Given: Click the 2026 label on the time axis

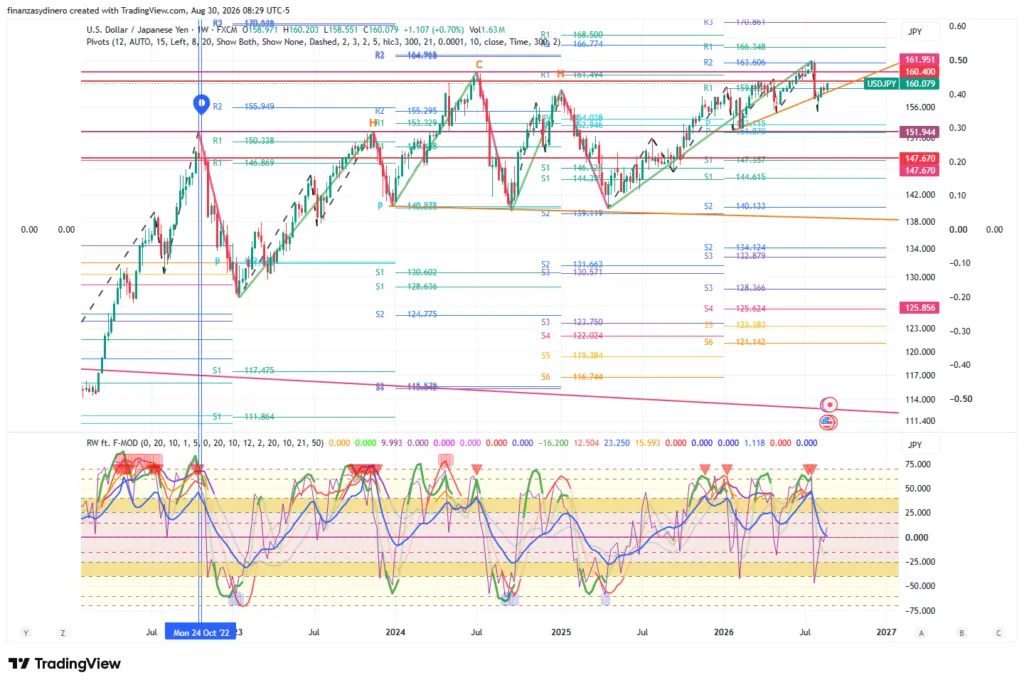Looking at the screenshot, I should [723, 632].
